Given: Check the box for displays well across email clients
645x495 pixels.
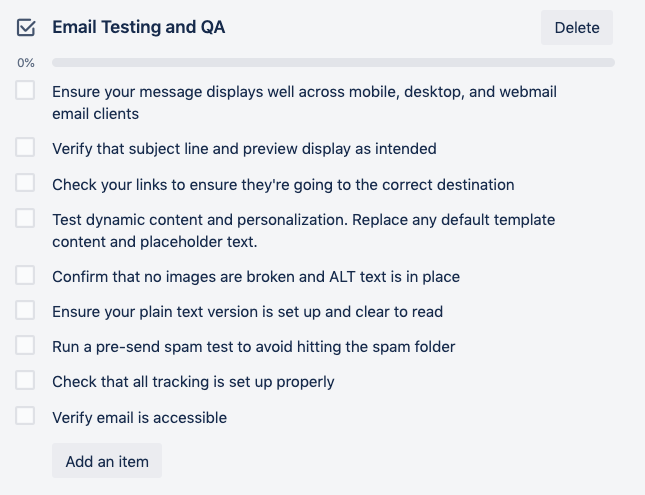Looking at the screenshot, I should coord(26,91).
